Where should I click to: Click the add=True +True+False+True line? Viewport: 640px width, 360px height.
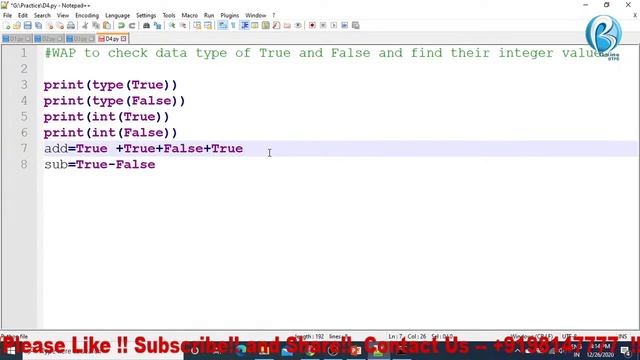144,149
